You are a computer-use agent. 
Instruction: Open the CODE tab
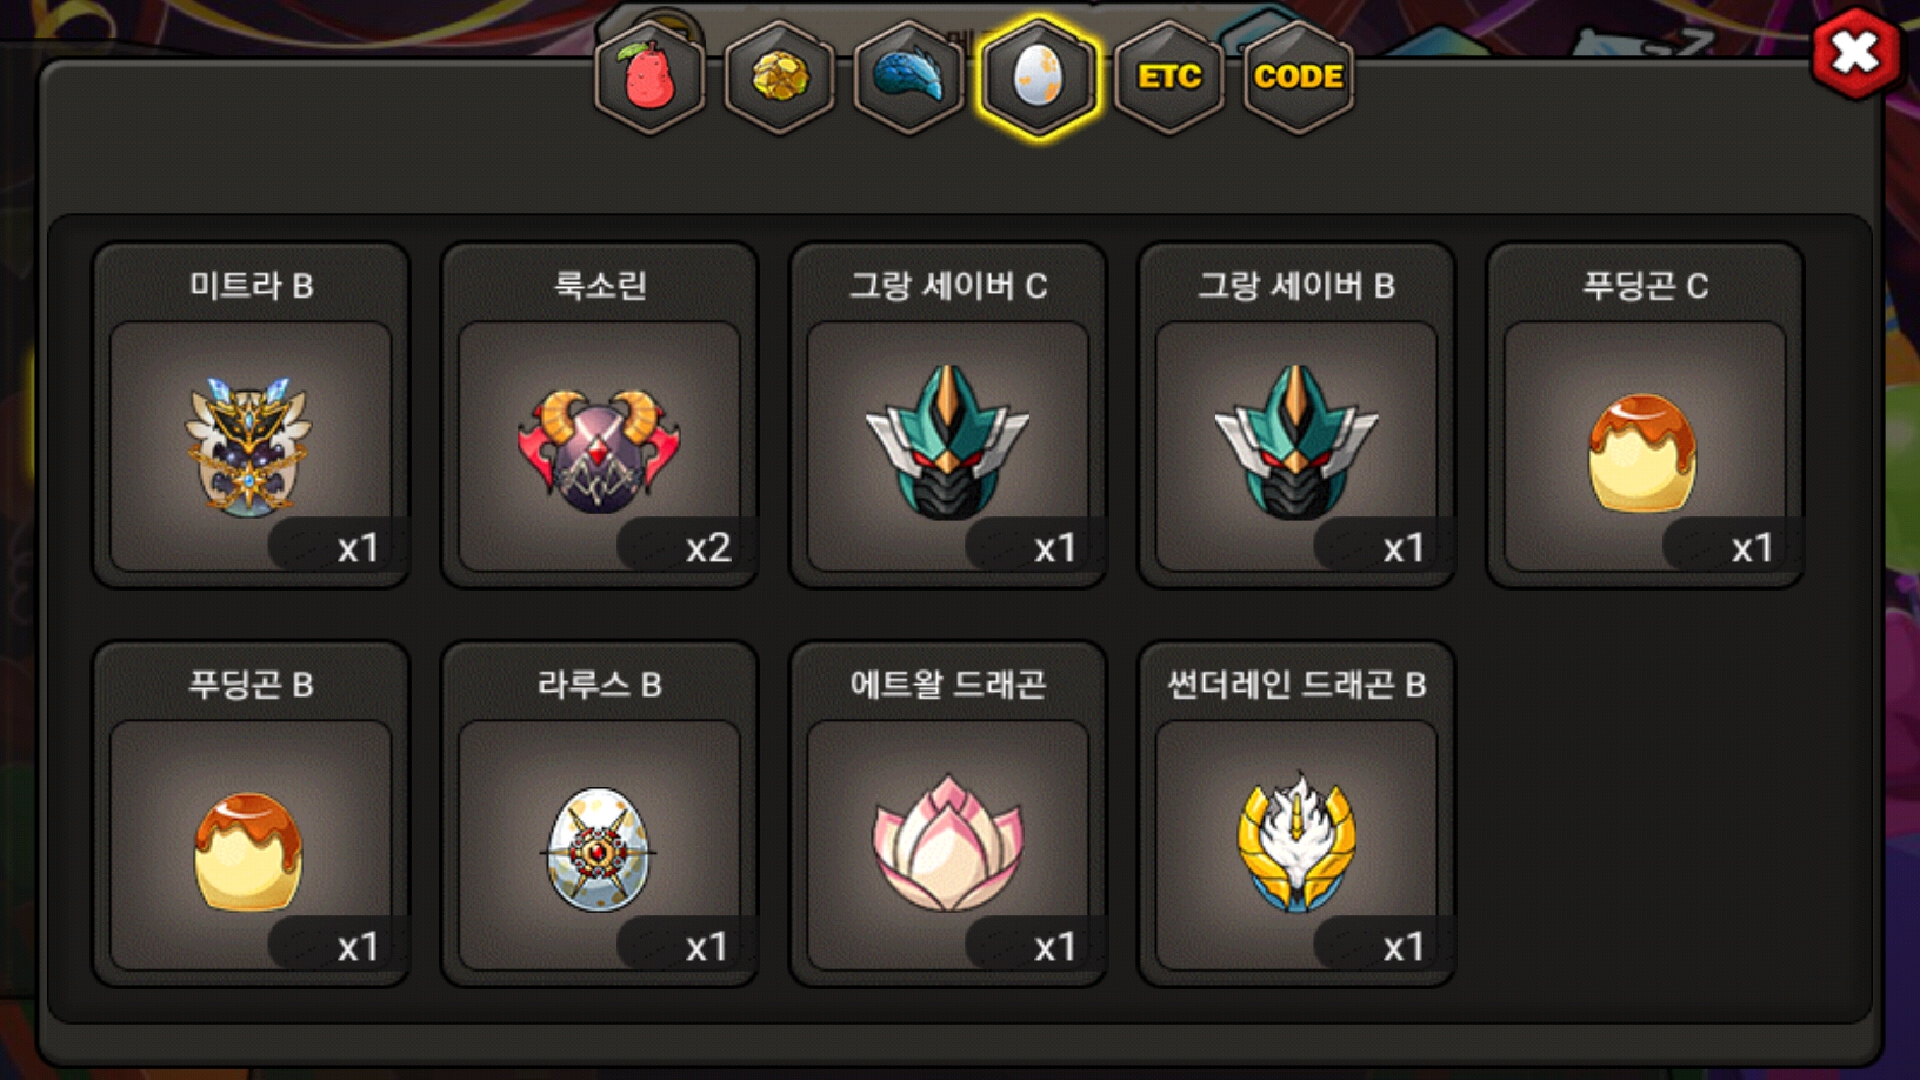1298,77
